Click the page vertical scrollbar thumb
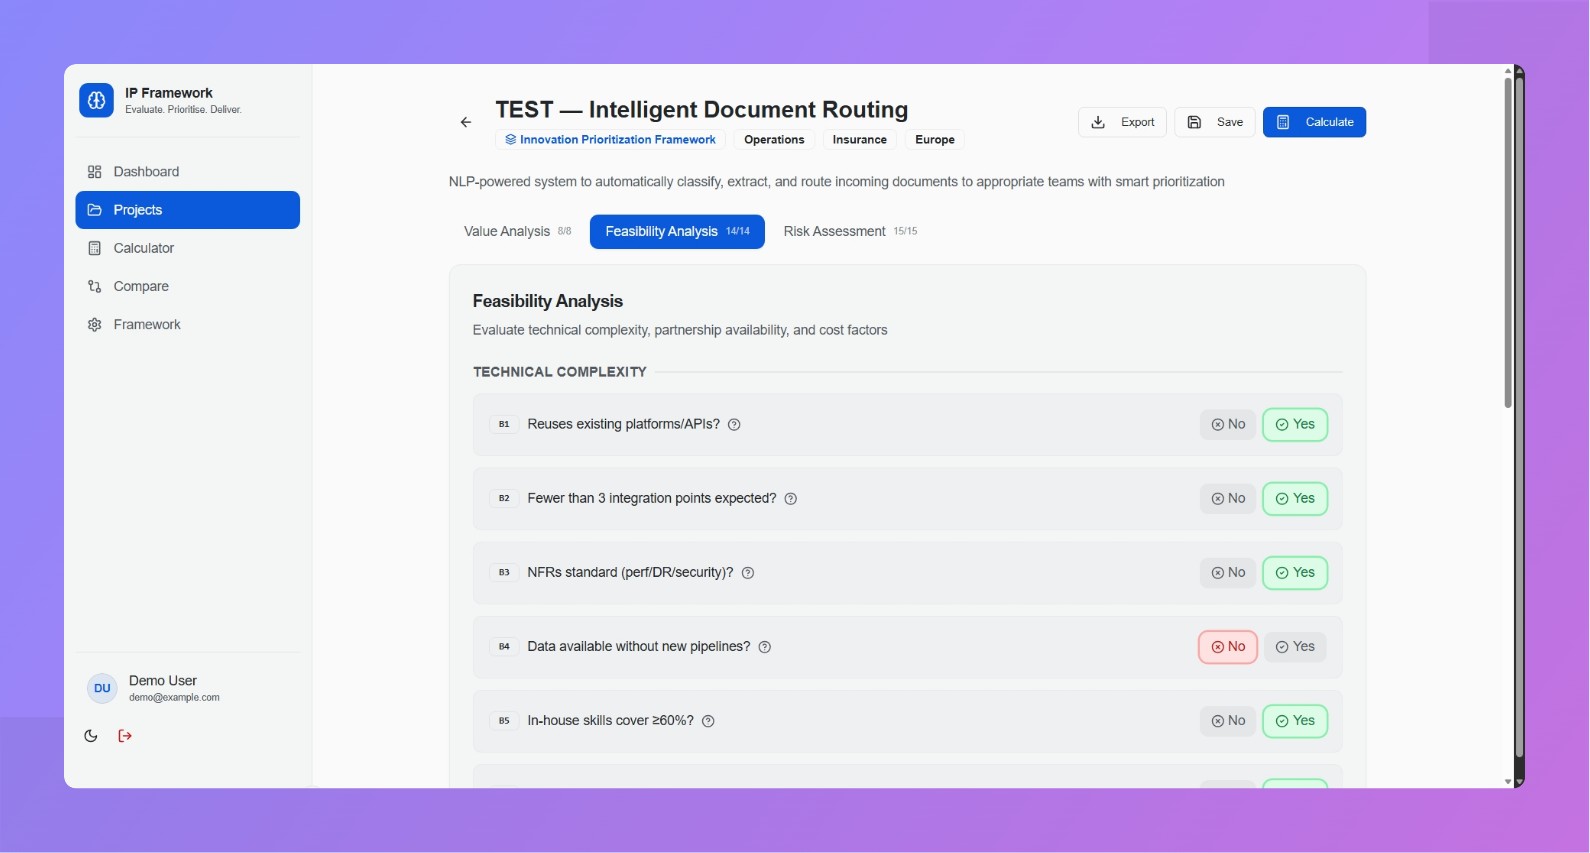This screenshot has width=1590, height=853. coord(1508,240)
